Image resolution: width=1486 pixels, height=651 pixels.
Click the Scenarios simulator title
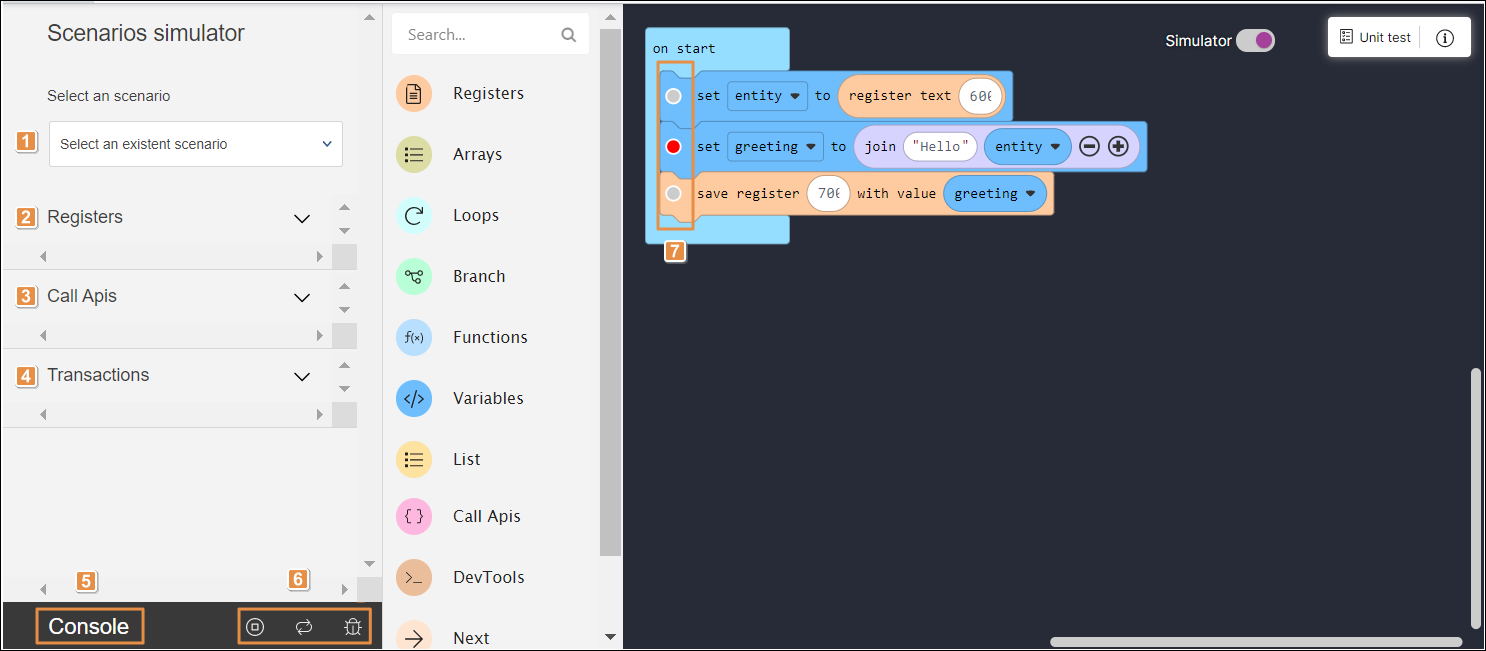(146, 33)
